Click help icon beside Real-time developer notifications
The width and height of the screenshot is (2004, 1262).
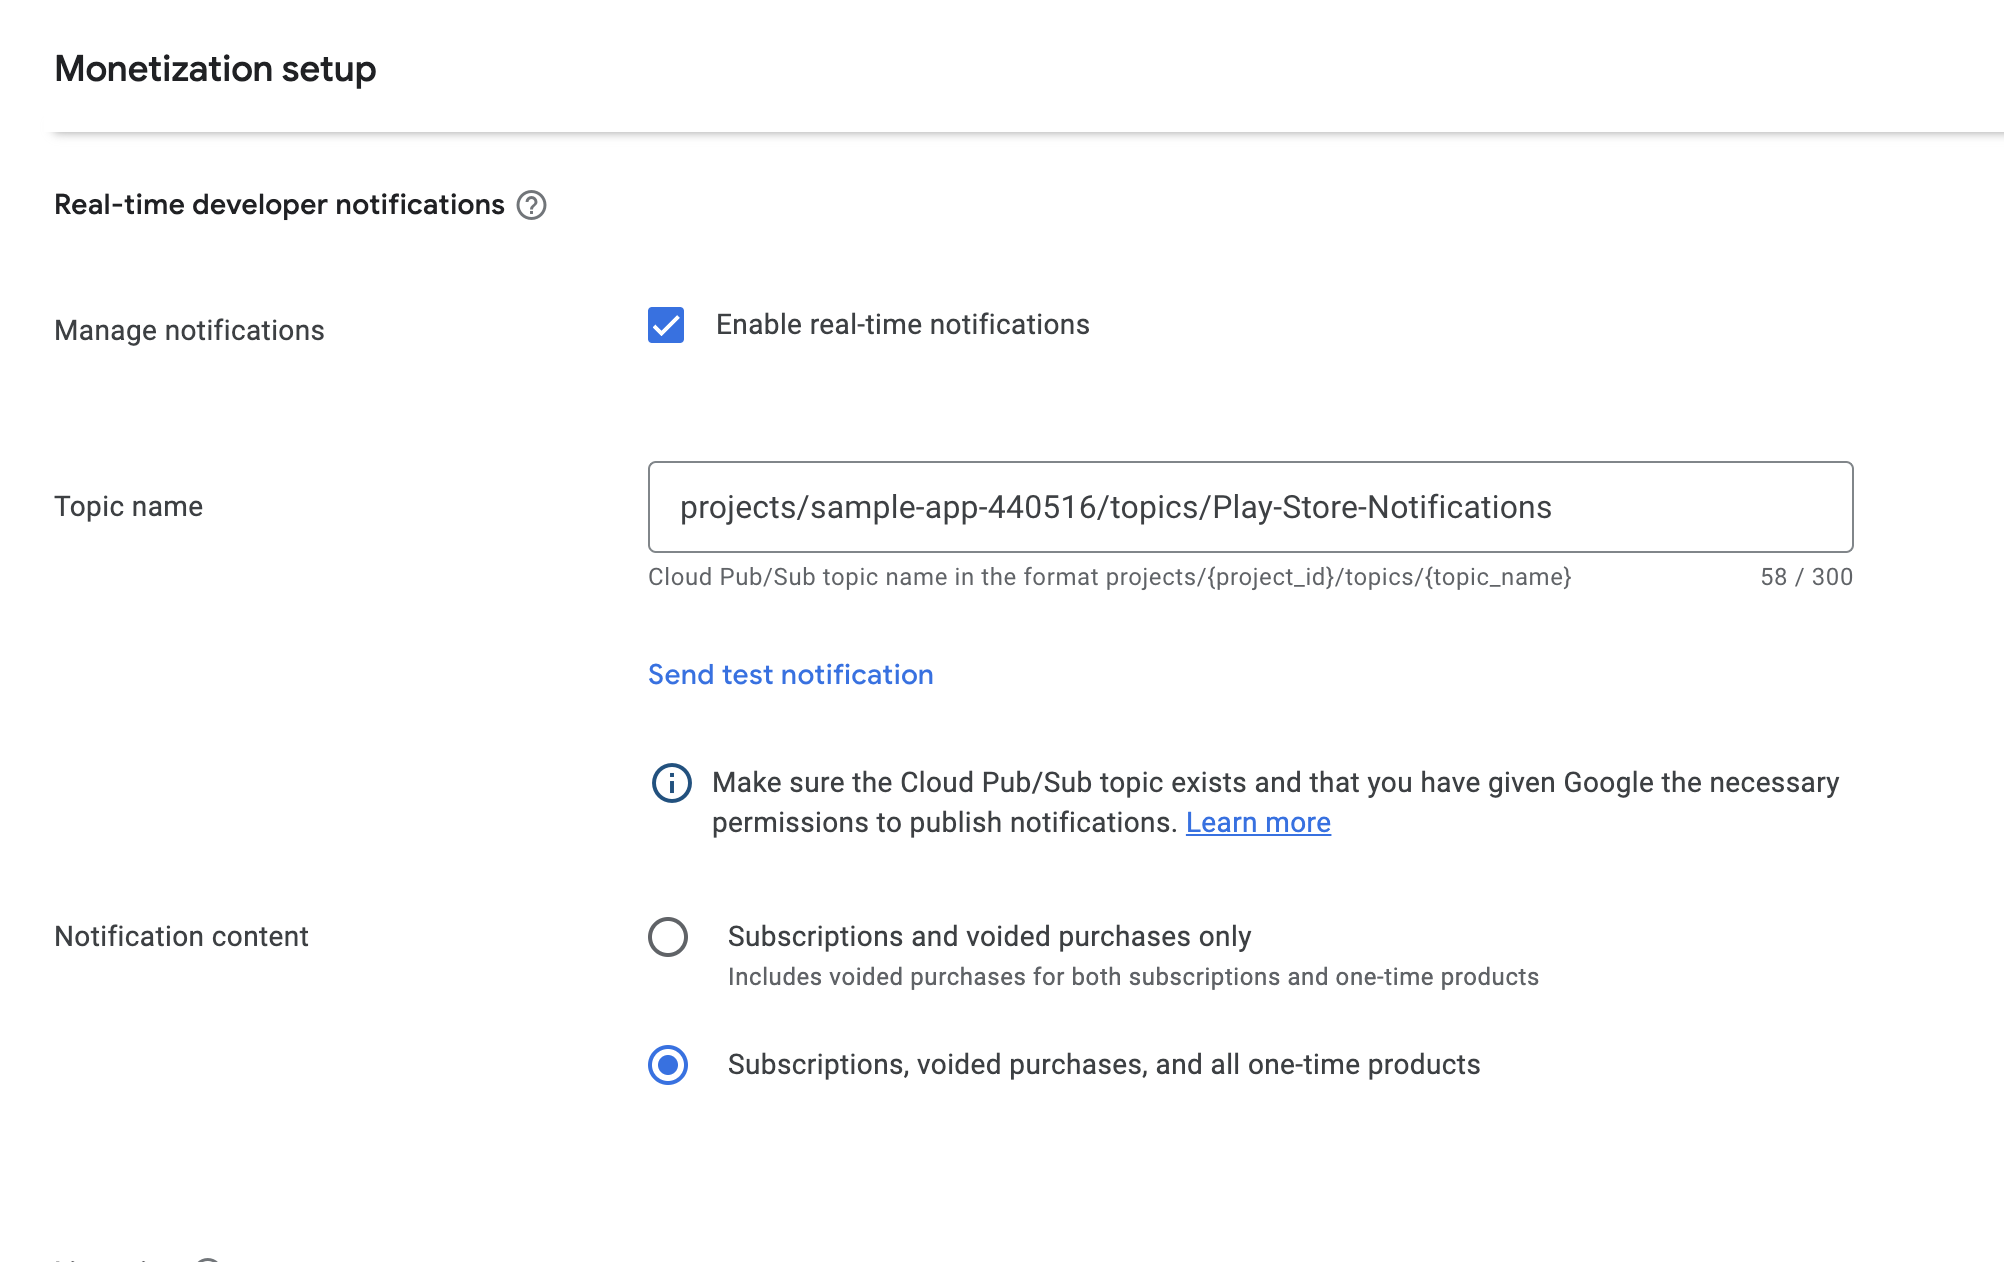pyautogui.click(x=531, y=205)
